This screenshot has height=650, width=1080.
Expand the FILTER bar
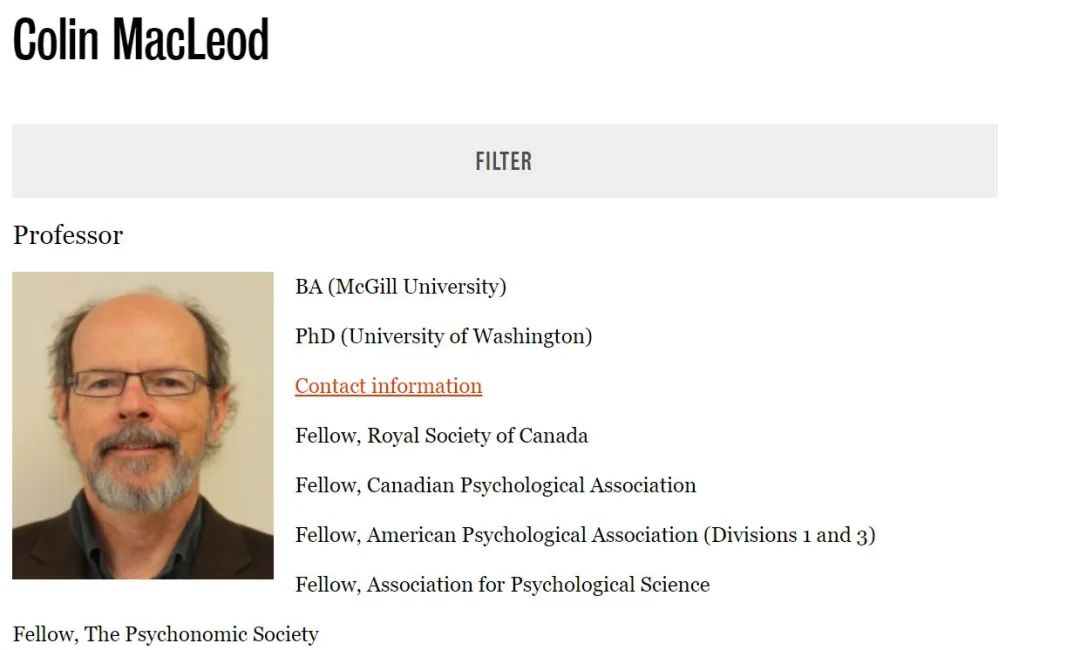pos(504,161)
